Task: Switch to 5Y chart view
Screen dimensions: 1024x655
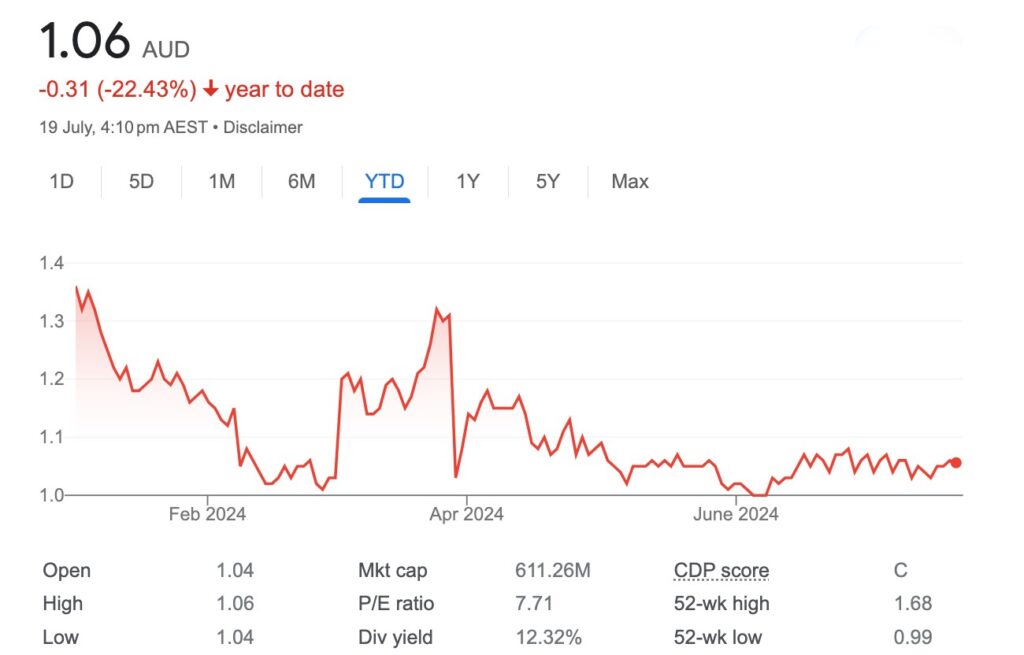Action: 547,181
